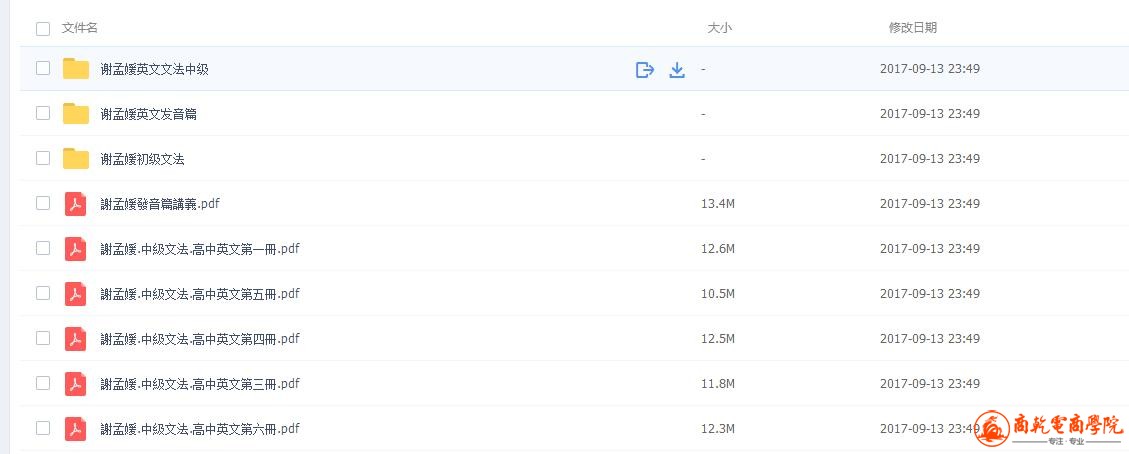Open the 谢孟媛英文发音篇 folder icon
The width and height of the screenshot is (1129, 454).
click(76, 114)
